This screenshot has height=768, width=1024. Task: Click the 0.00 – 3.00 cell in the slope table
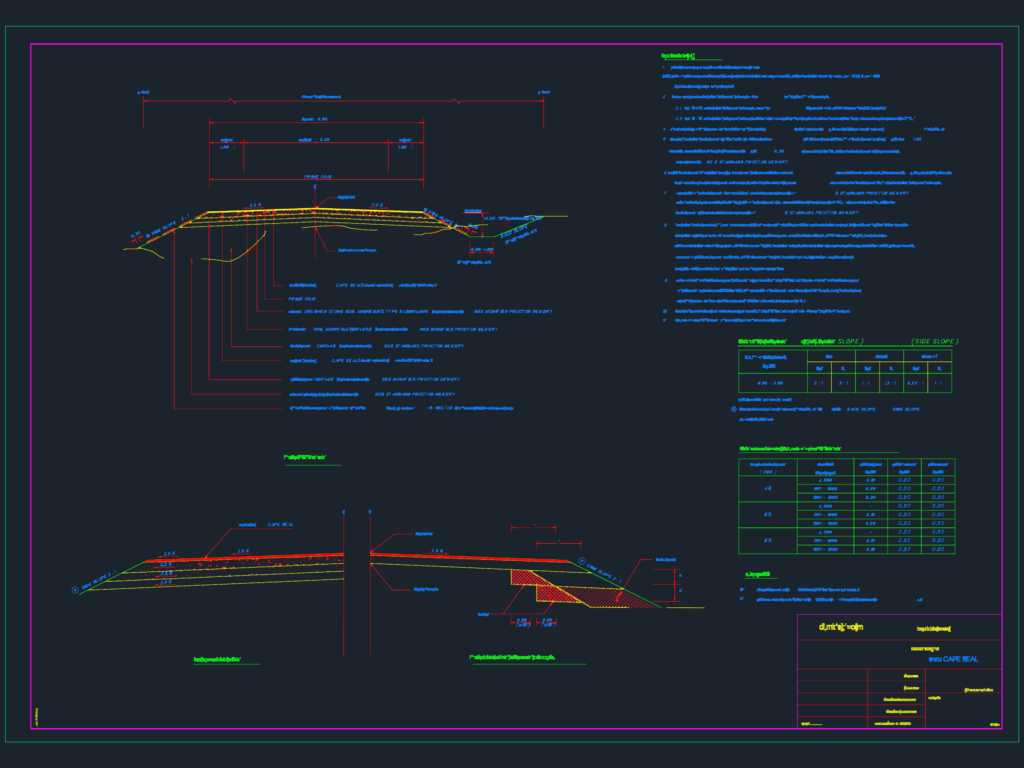(771, 383)
